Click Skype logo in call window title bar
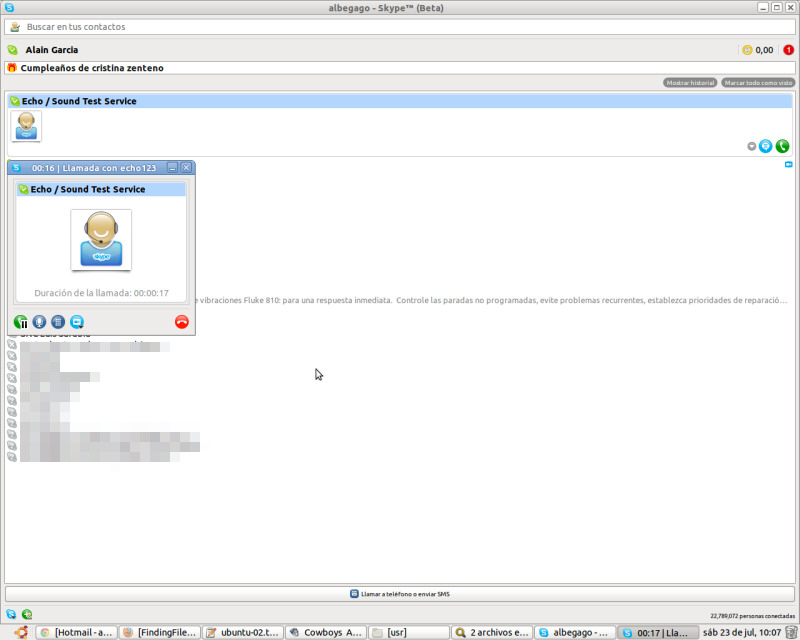Viewport: 800px width, 640px height. [16, 167]
